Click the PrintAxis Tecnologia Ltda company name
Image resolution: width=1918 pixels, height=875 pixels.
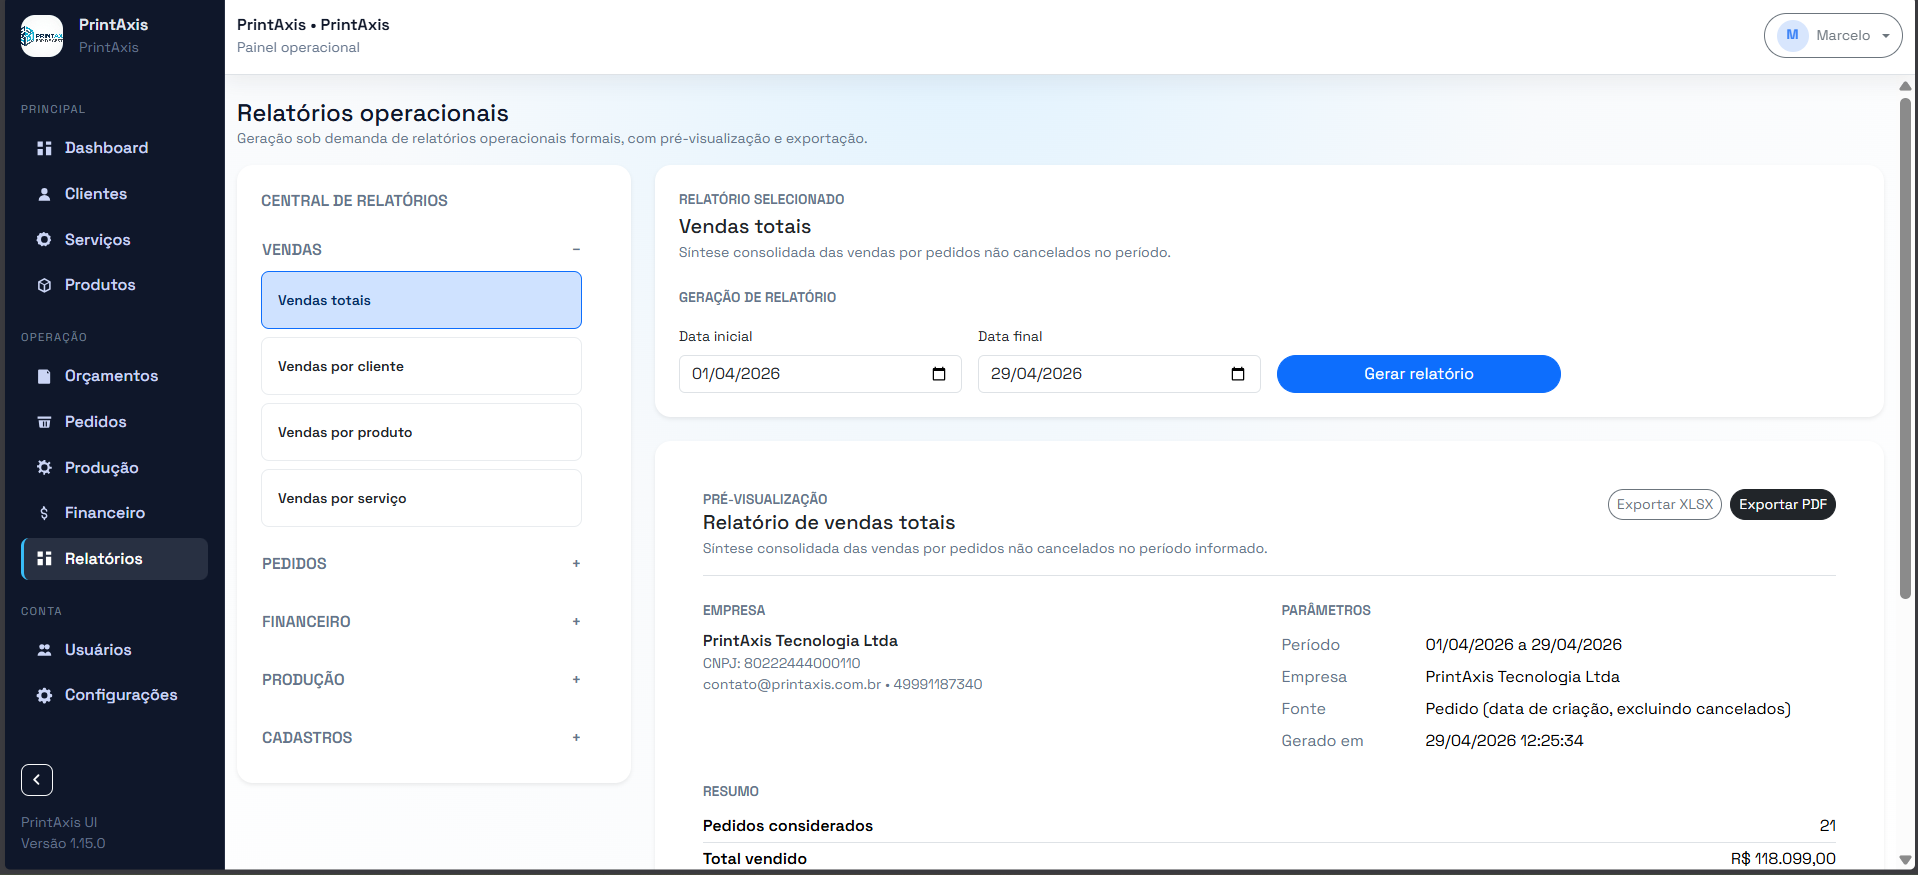point(800,641)
